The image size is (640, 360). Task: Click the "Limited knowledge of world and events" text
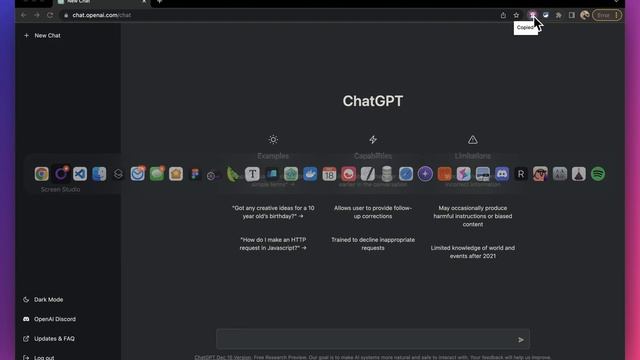pos(473,252)
